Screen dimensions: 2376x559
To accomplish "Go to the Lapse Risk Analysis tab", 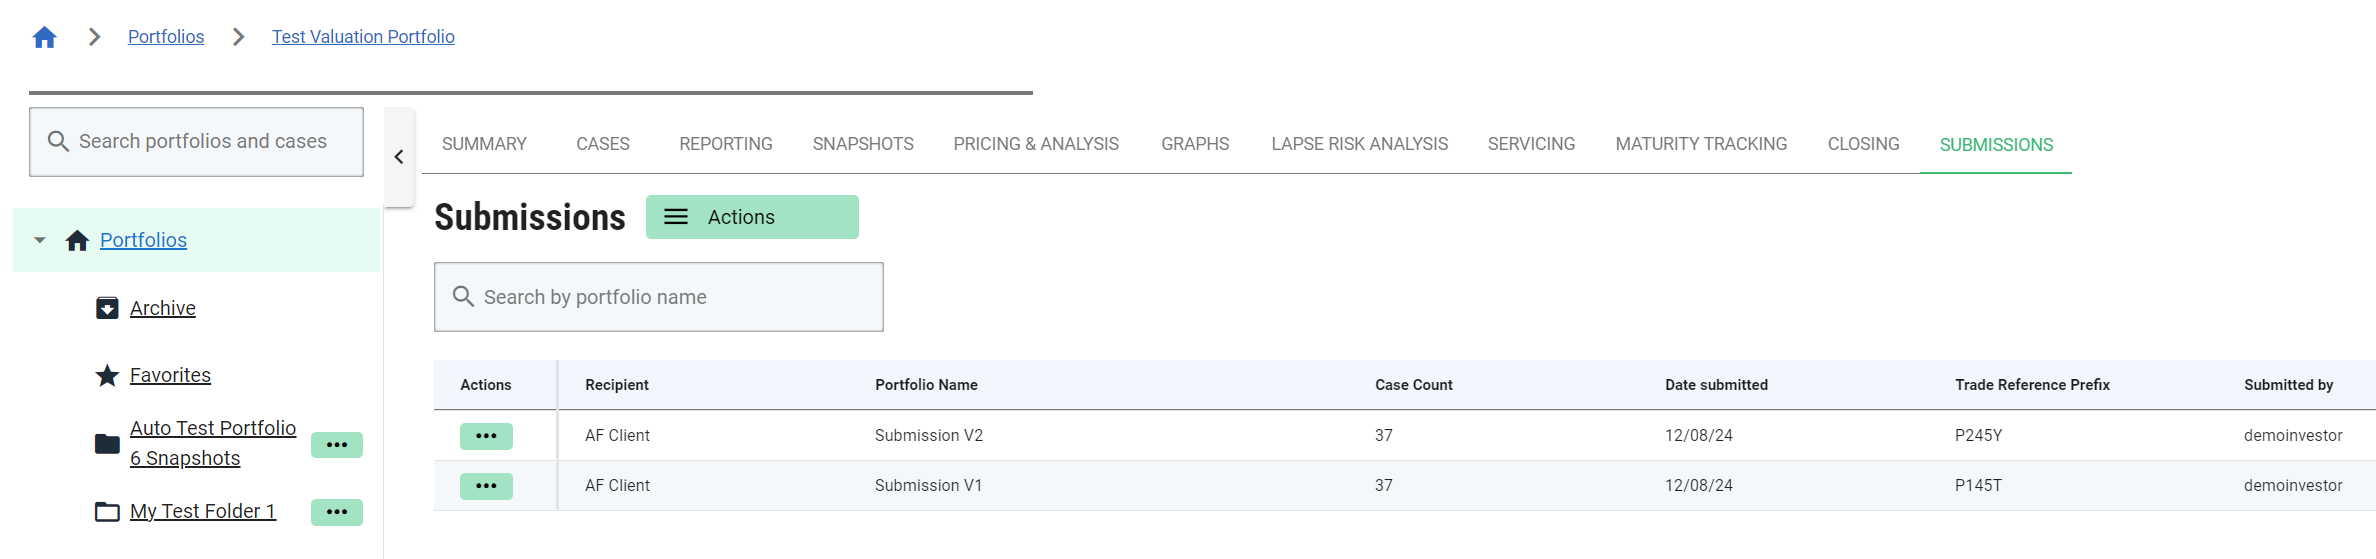I will (1359, 144).
